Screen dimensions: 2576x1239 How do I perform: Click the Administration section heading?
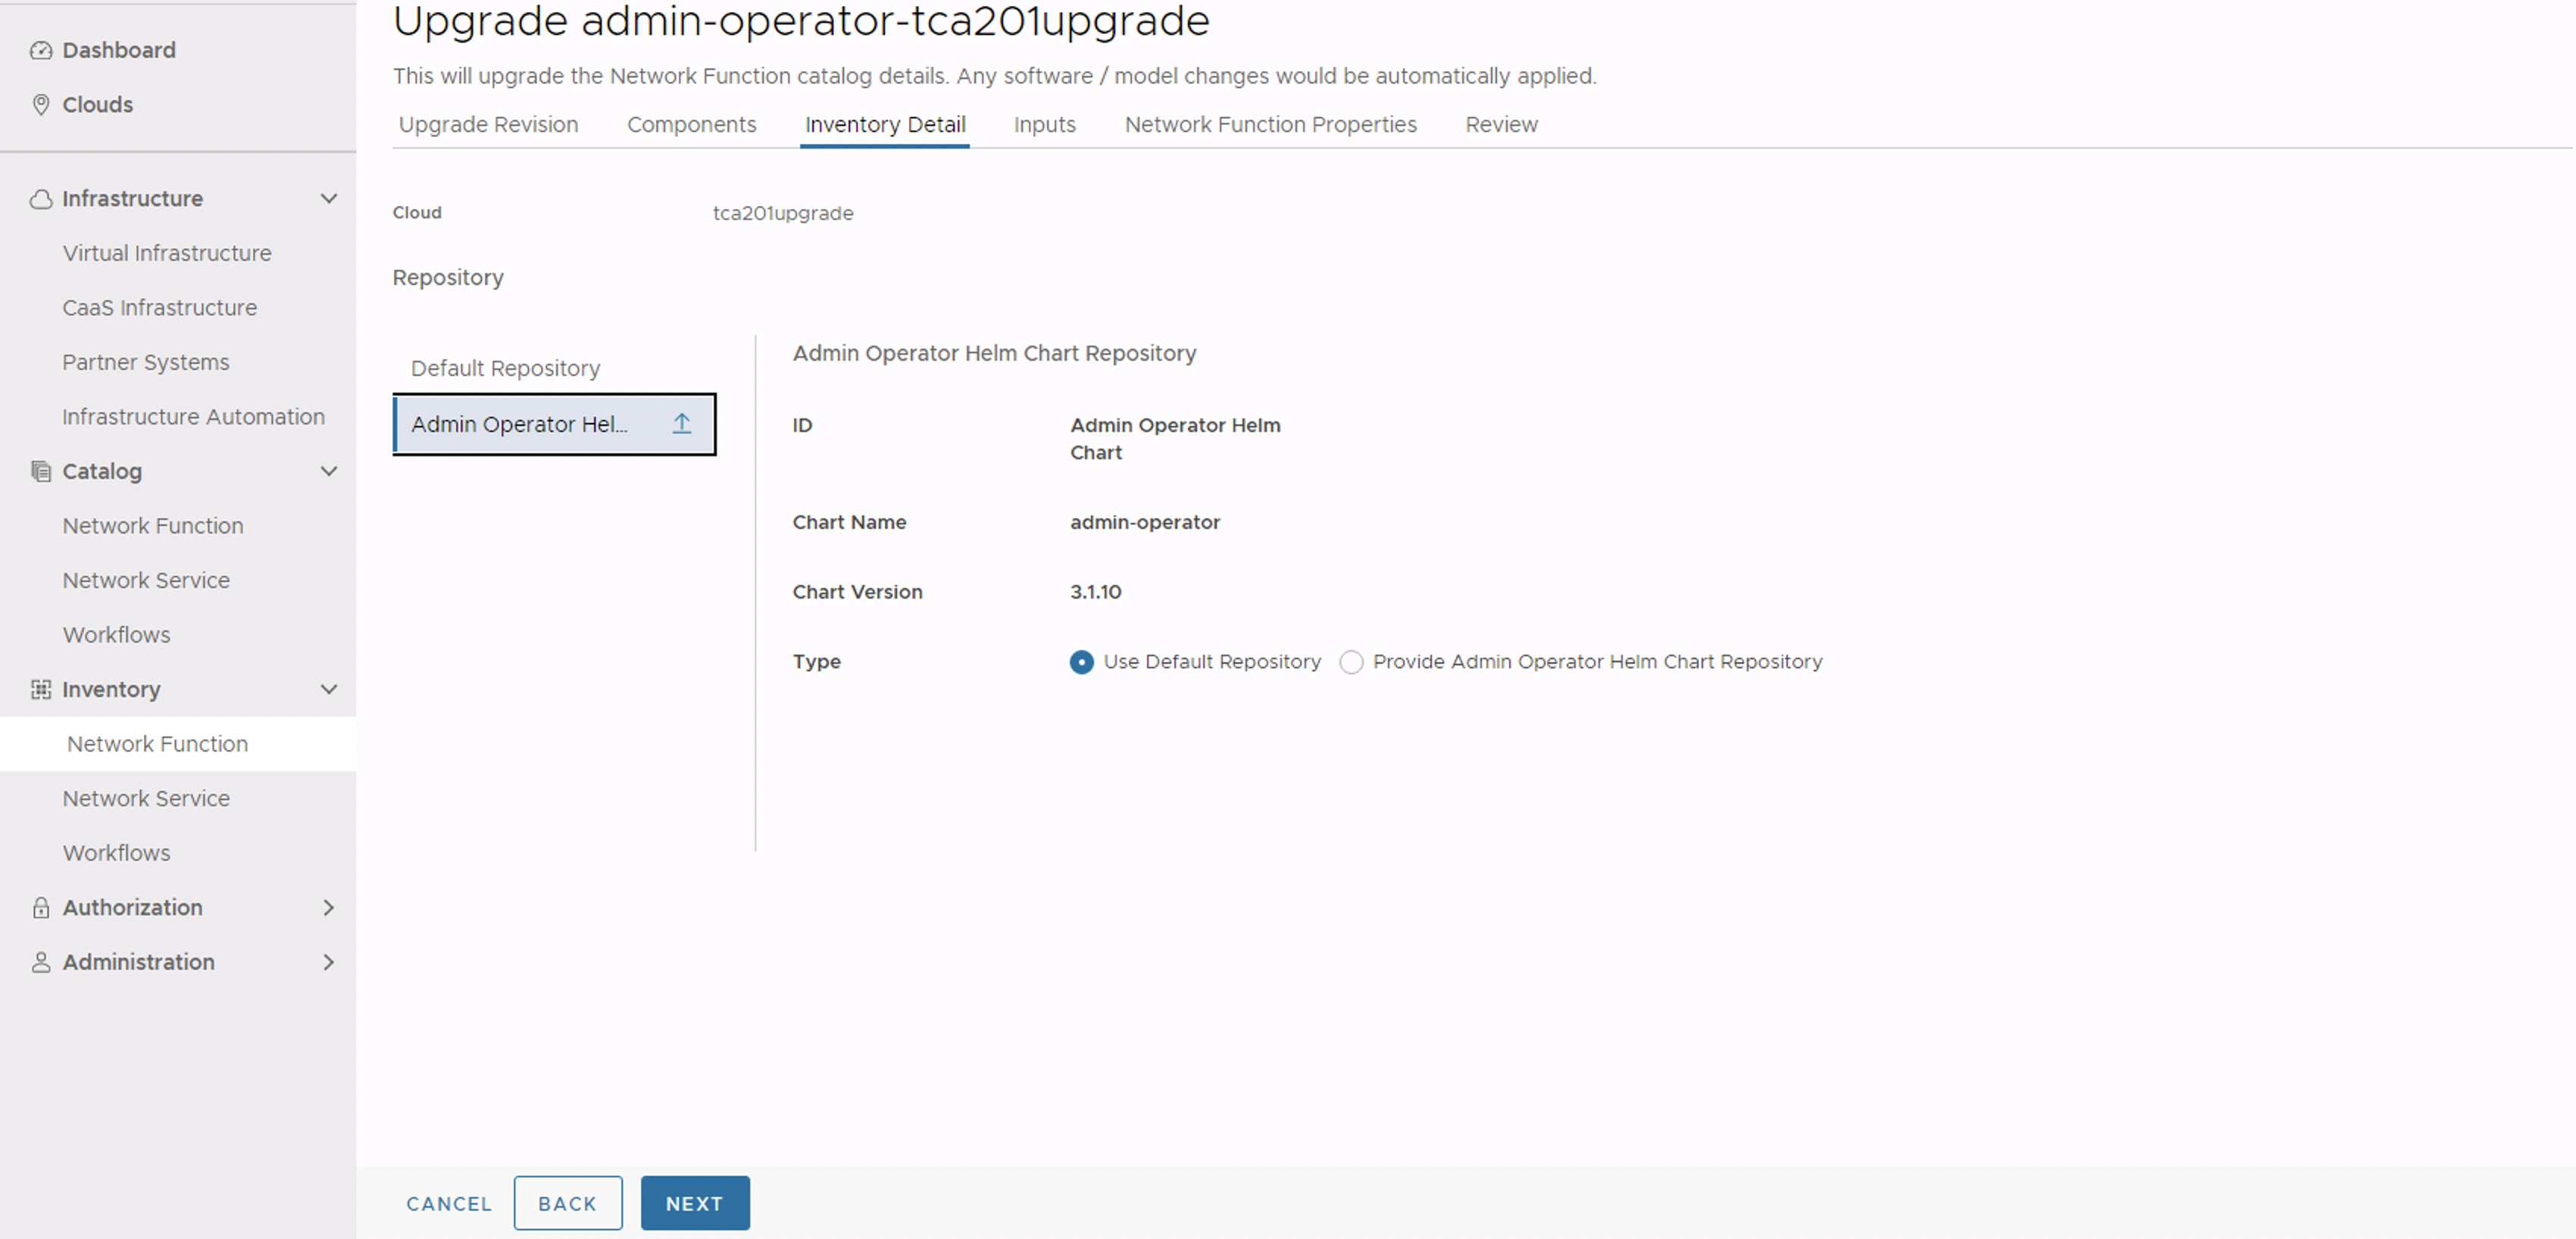point(138,962)
